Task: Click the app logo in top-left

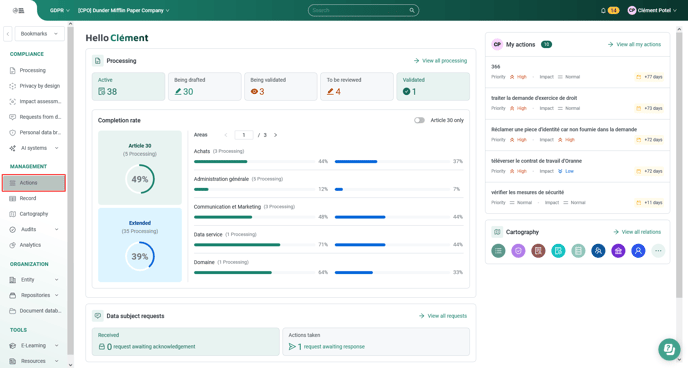Action: click(18, 11)
